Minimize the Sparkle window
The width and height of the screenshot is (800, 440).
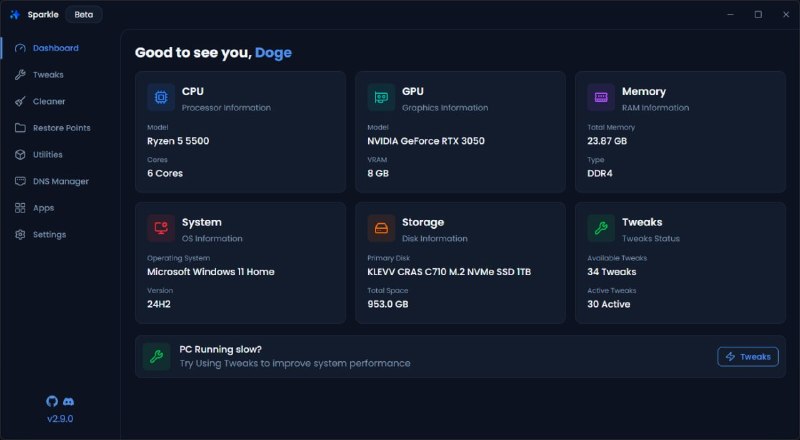tap(731, 14)
